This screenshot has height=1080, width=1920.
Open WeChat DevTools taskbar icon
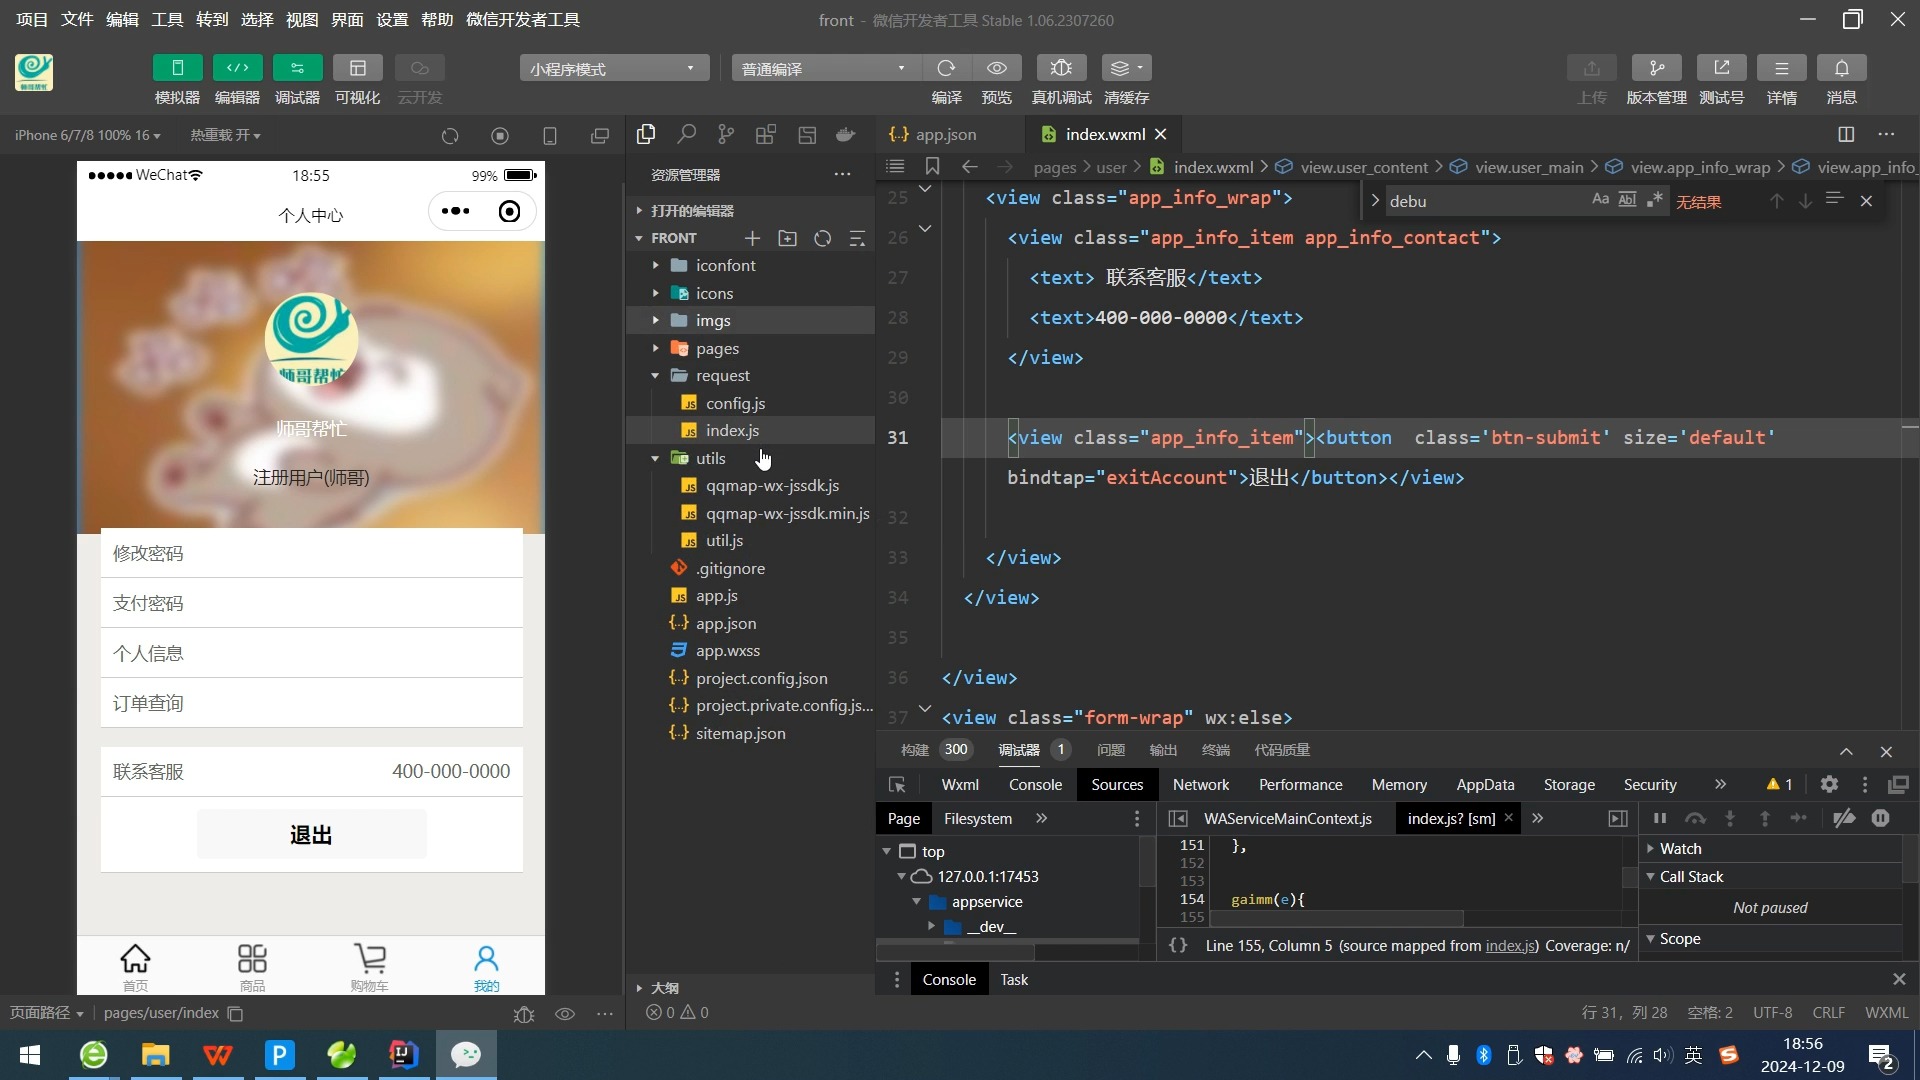click(466, 1055)
